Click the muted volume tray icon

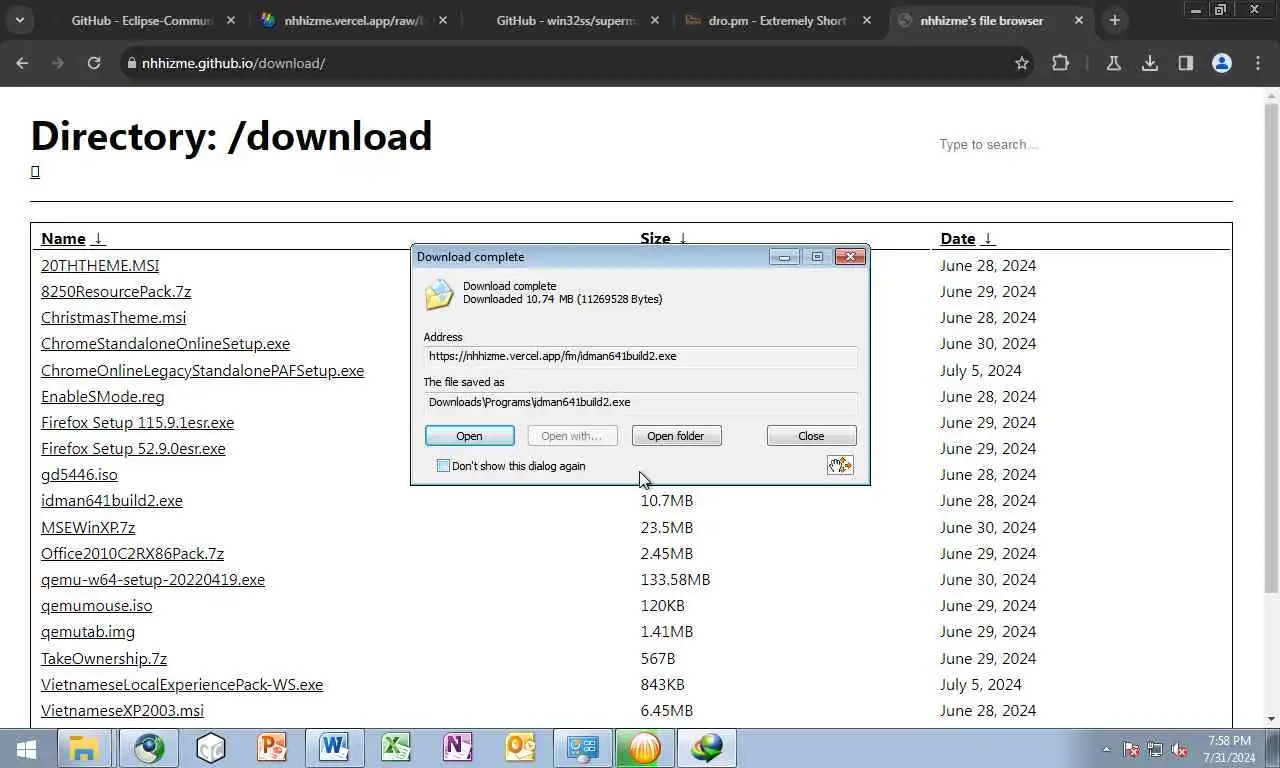point(1179,749)
